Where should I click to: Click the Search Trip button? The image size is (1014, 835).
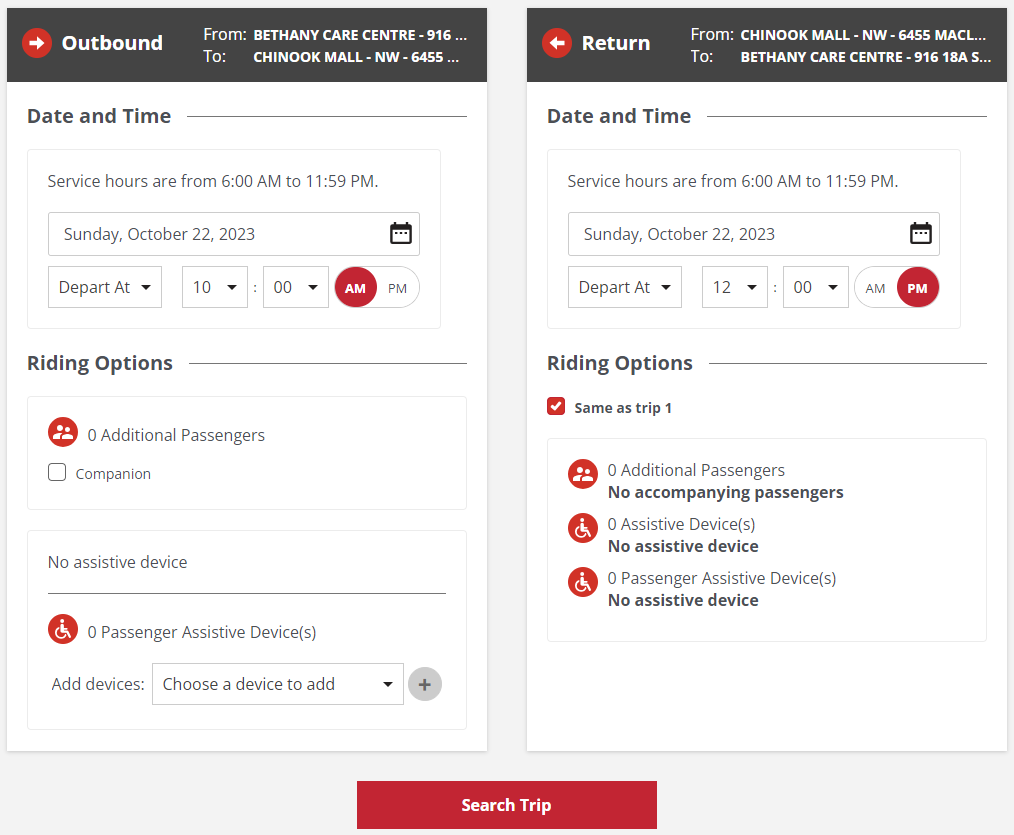[506, 805]
